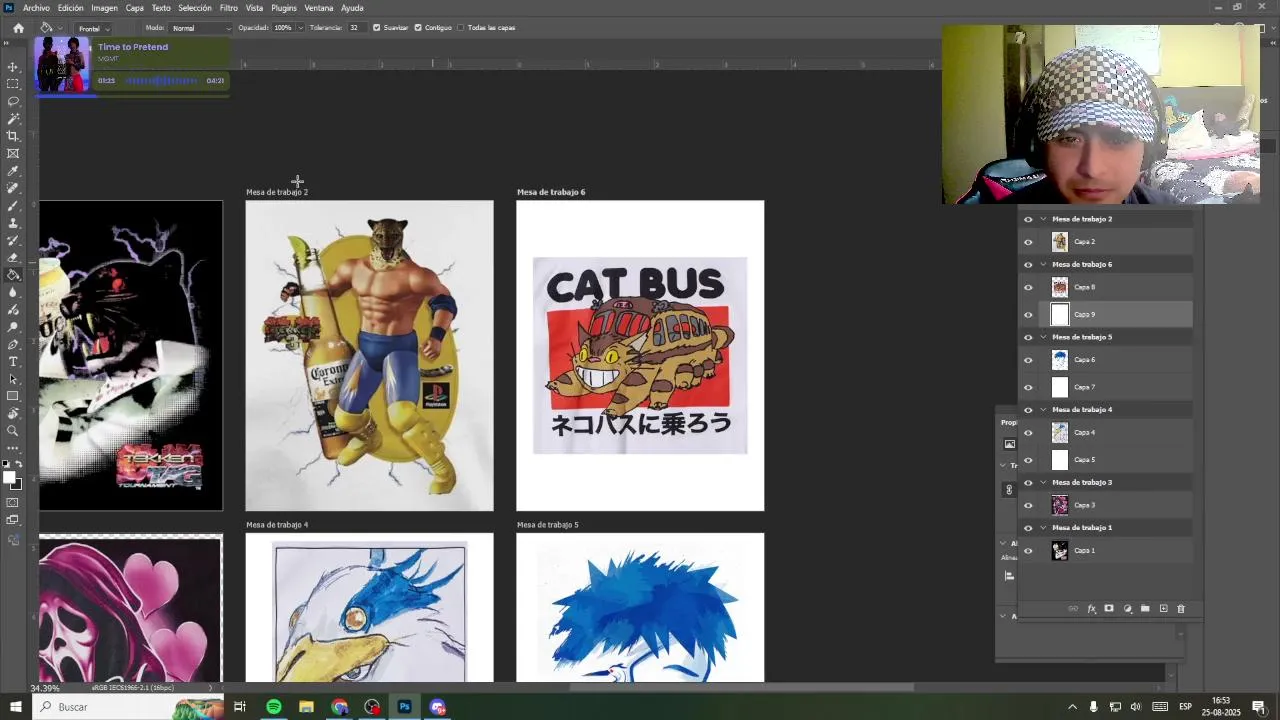Hide Capa 2 layer visibility
1280x720 pixels.
point(1028,242)
